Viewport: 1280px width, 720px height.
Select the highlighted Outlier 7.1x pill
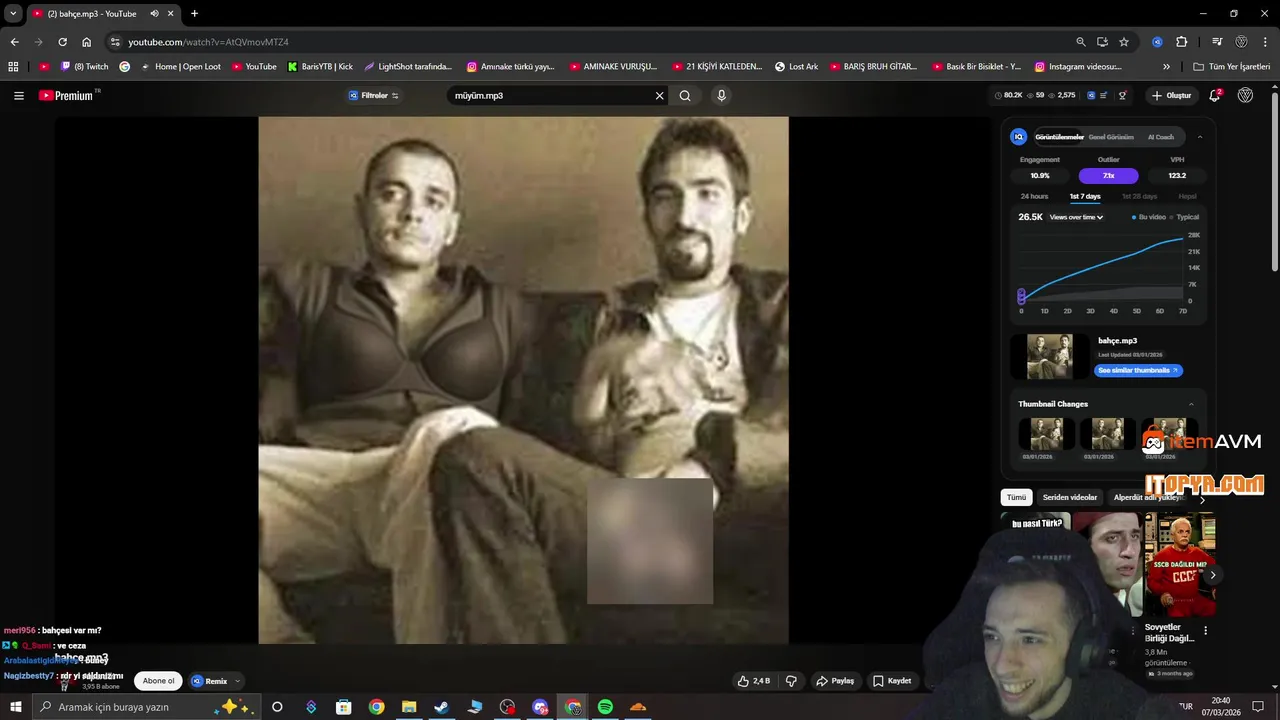coord(1108,176)
